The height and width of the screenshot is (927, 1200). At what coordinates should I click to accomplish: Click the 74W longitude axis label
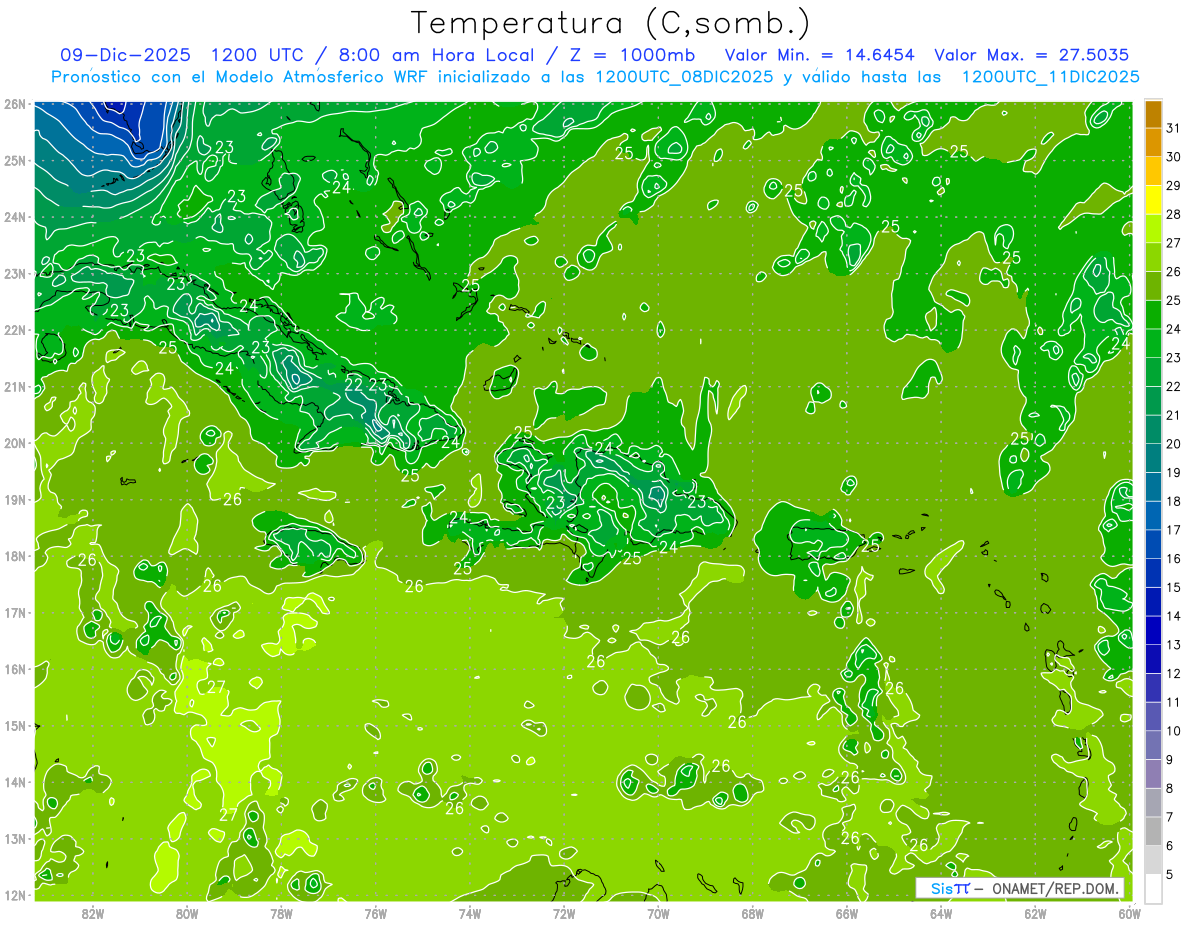pyautogui.click(x=469, y=913)
